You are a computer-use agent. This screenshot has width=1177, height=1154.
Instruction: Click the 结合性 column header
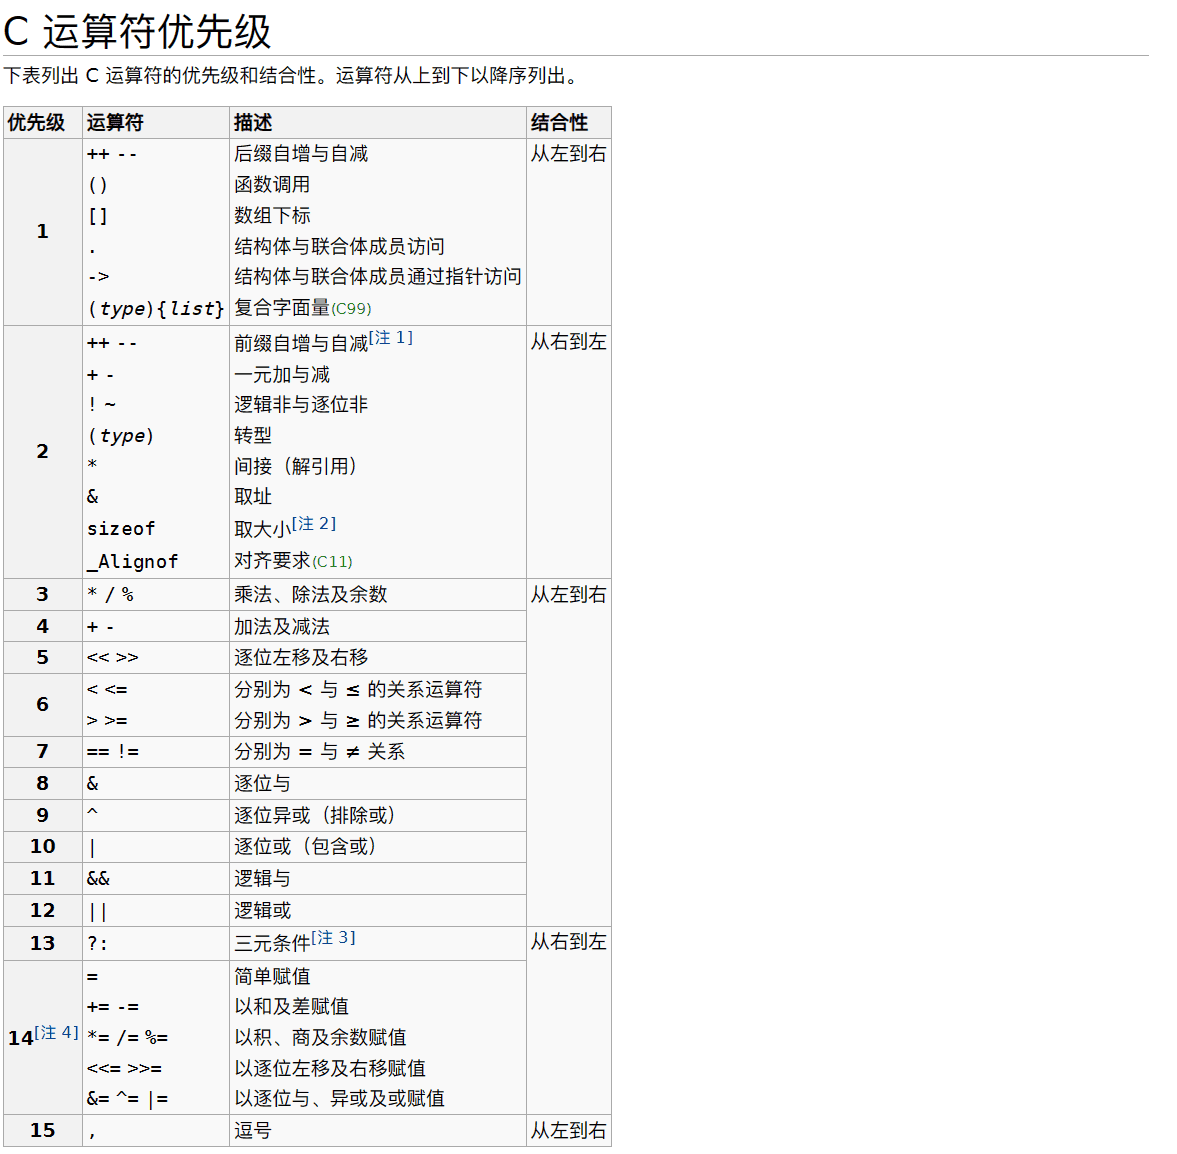click(x=568, y=122)
